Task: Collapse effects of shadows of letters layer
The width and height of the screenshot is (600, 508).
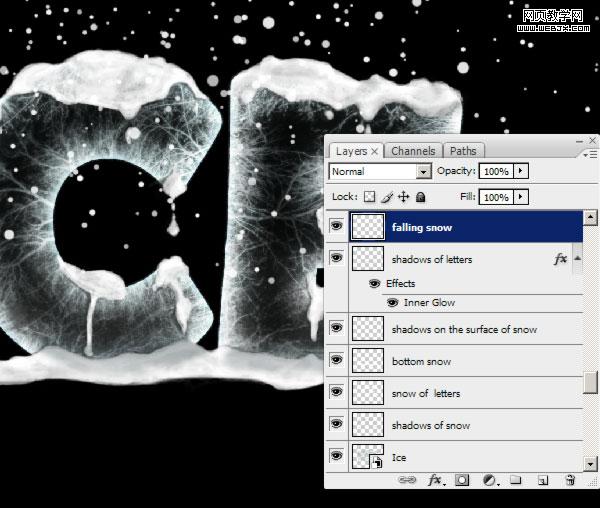Action: (x=577, y=259)
